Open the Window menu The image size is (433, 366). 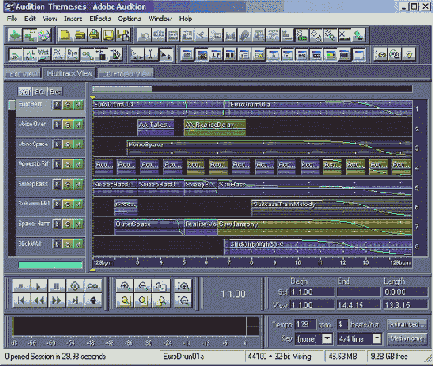tap(160, 19)
